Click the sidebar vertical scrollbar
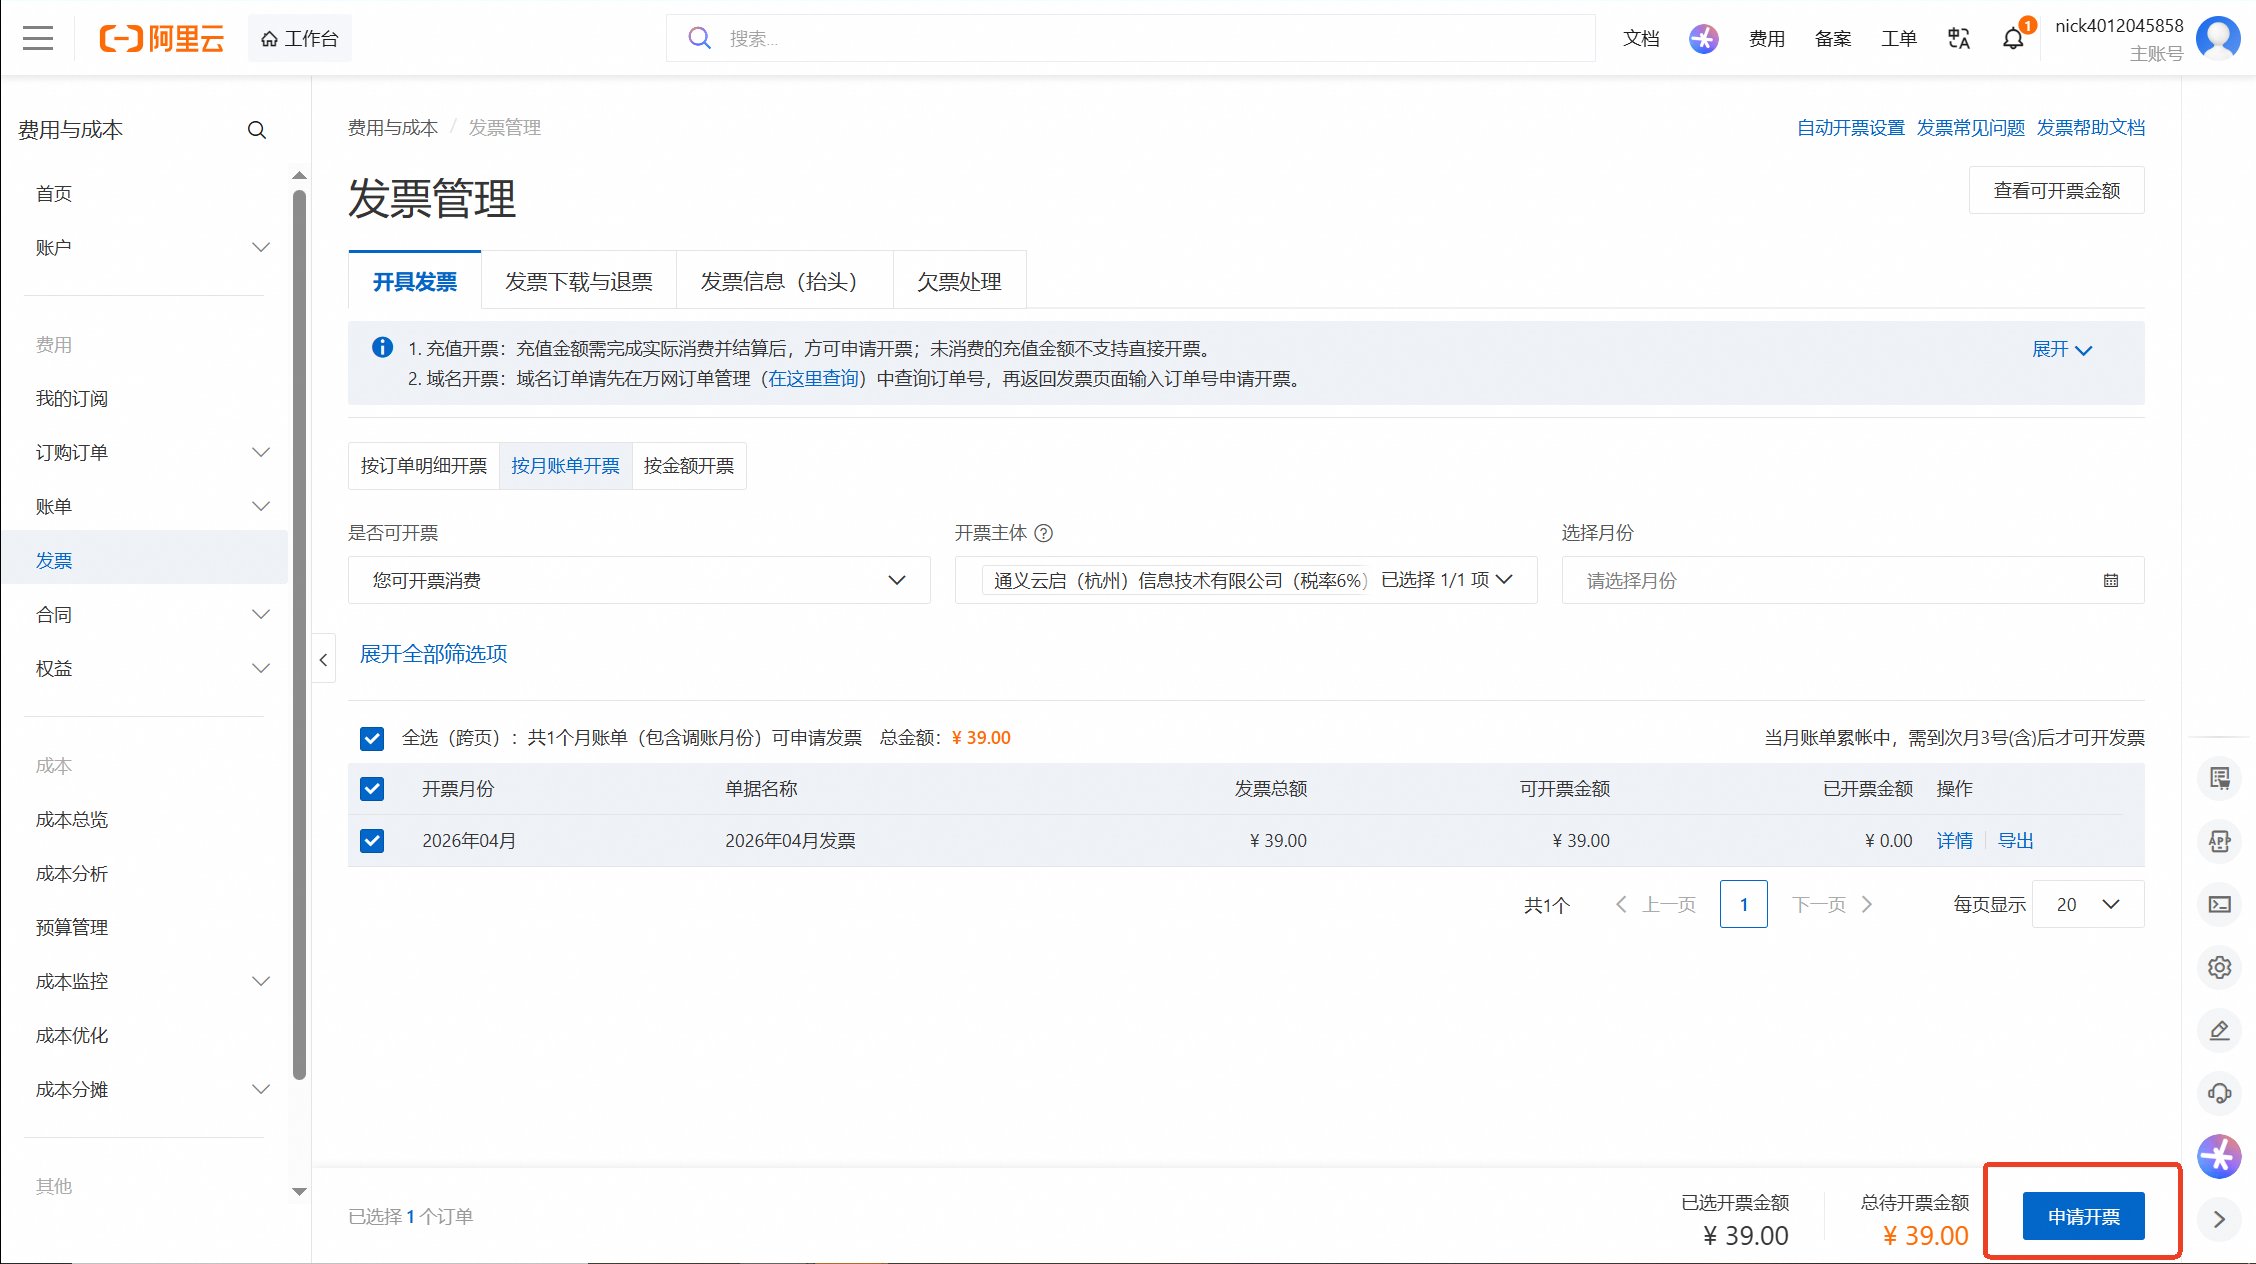The image size is (2256, 1264). (299, 634)
